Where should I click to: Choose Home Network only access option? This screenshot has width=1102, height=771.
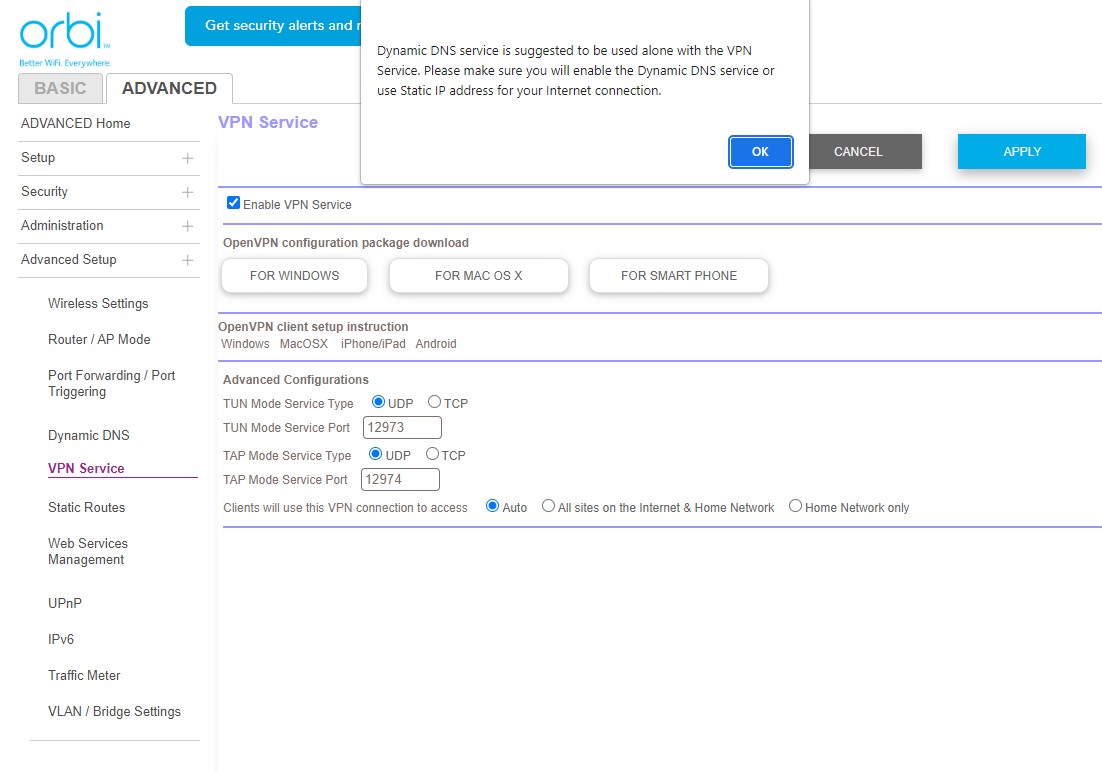point(796,506)
